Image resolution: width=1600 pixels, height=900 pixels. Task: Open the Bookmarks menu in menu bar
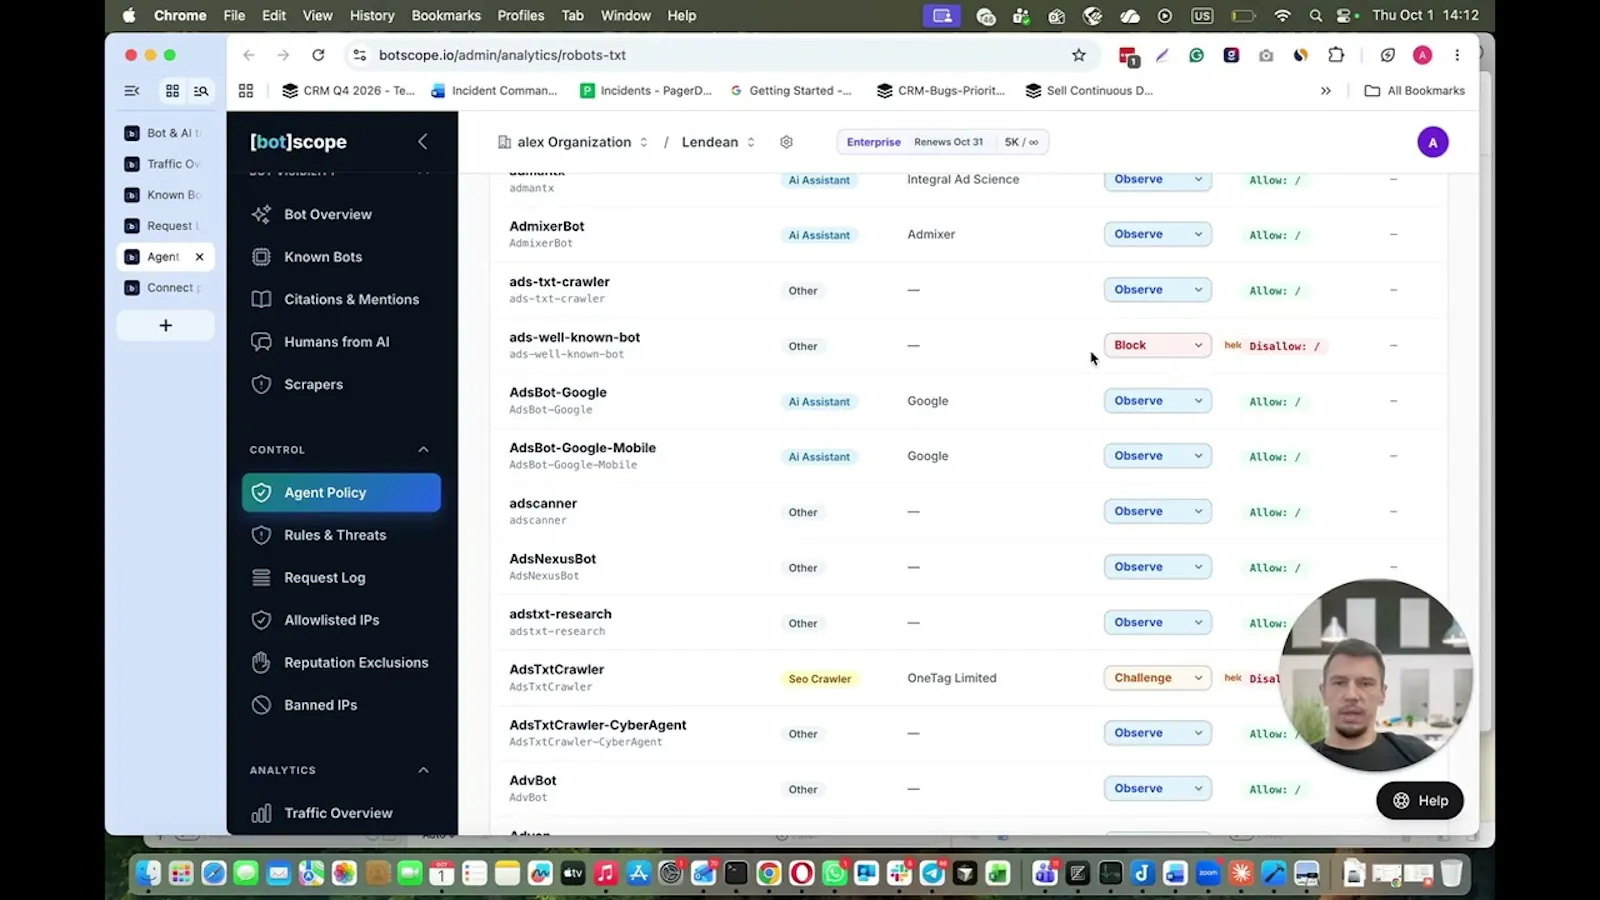(x=446, y=15)
